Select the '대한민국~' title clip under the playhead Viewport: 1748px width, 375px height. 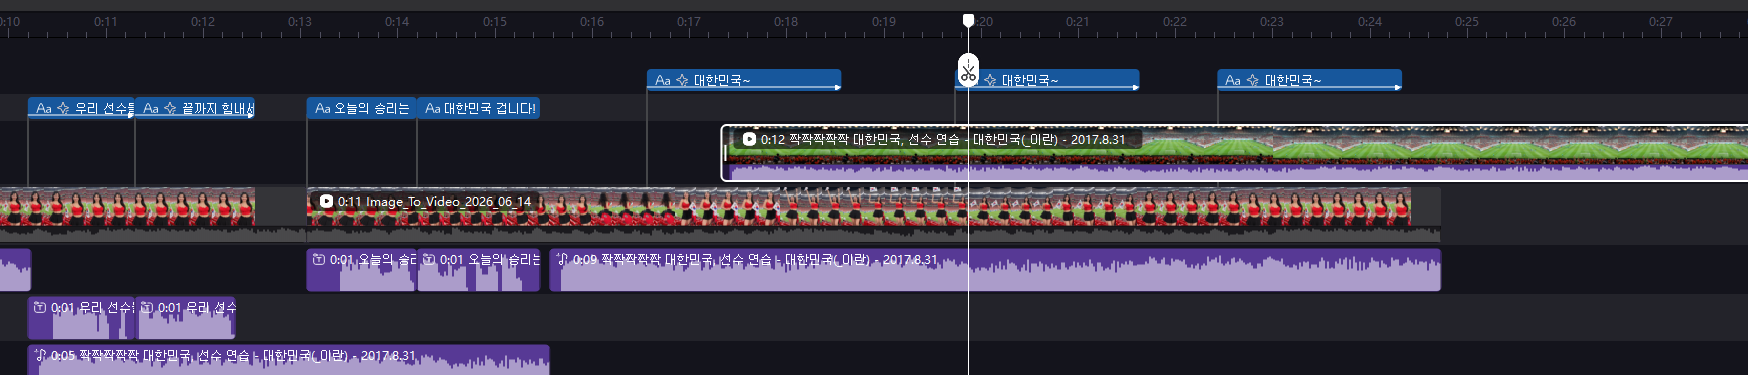pos(1047,80)
